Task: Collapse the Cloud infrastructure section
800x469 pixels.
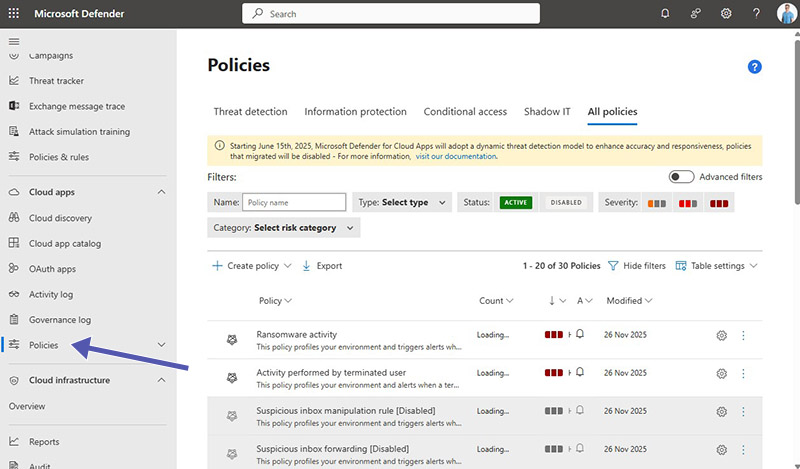Action: [x=161, y=380]
